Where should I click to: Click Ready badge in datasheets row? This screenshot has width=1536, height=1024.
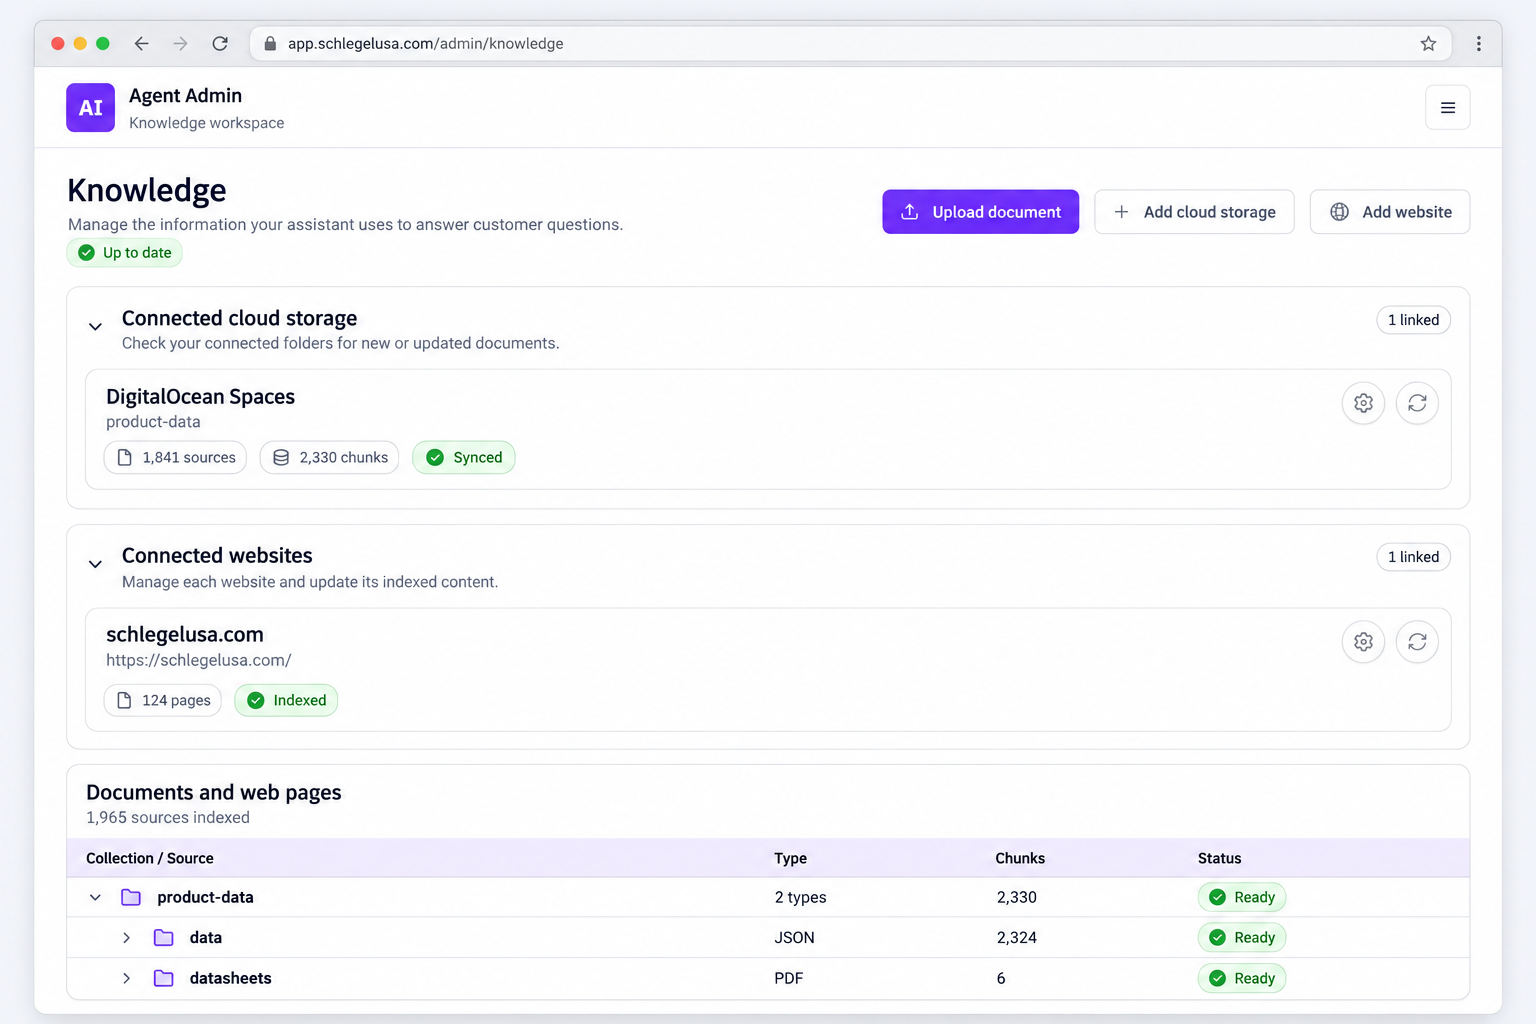point(1242,978)
